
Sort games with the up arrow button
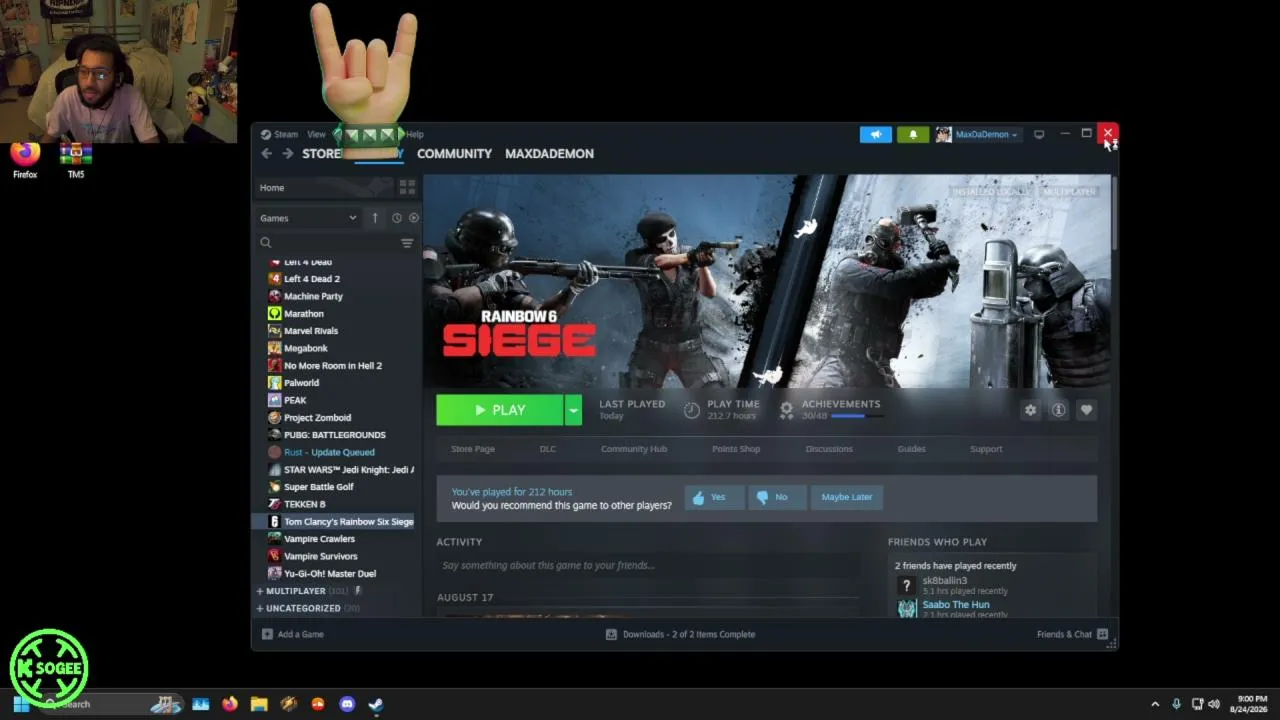click(x=375, y=218)
